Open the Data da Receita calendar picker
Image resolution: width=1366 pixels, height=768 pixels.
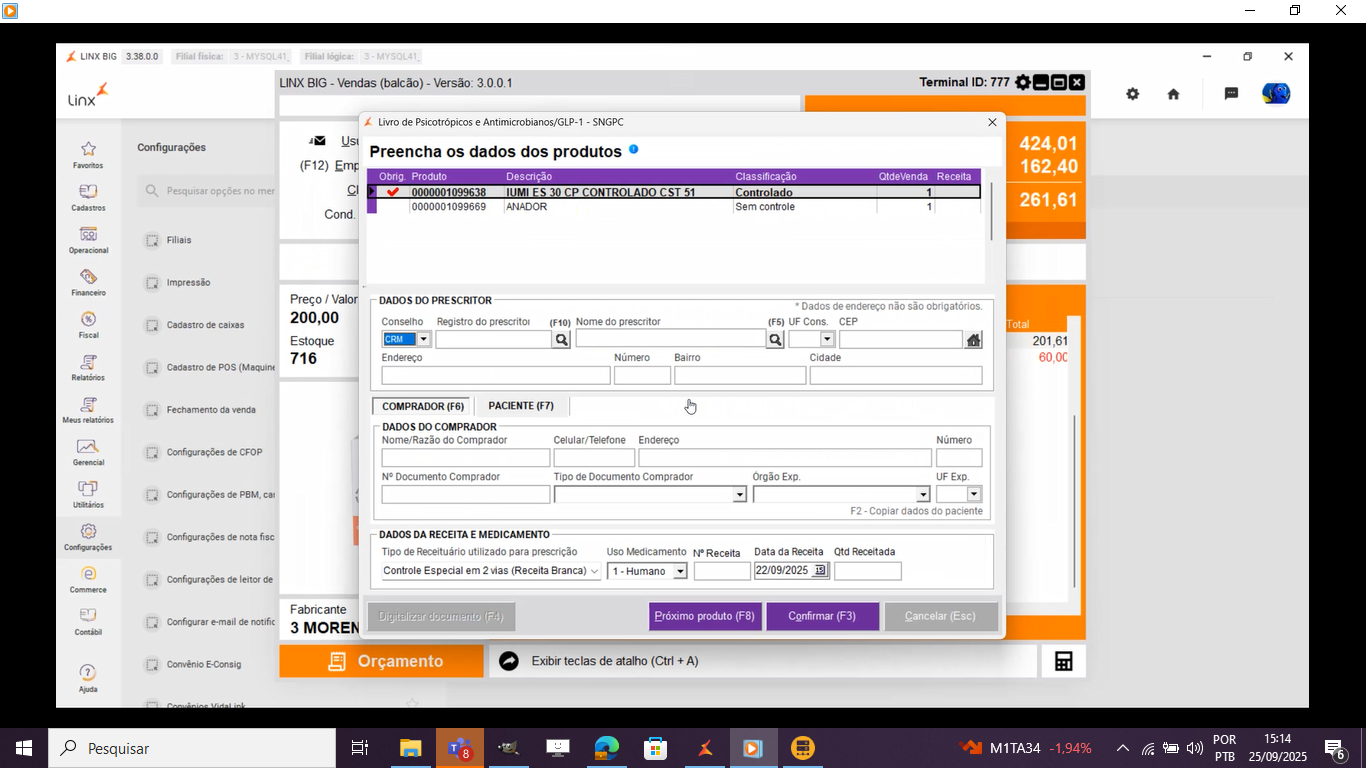(820, 571)
